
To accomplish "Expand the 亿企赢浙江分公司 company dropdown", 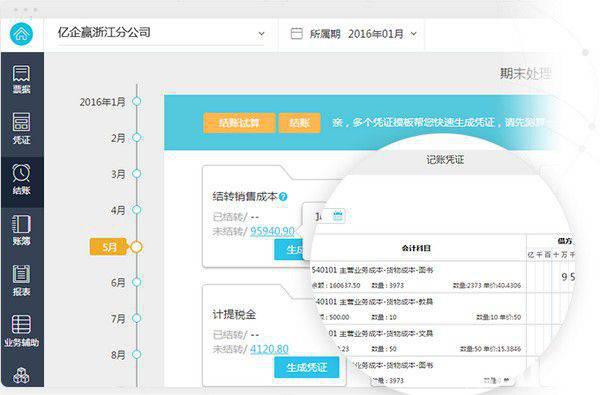I will pyautogui.click(x=261, y=34).
